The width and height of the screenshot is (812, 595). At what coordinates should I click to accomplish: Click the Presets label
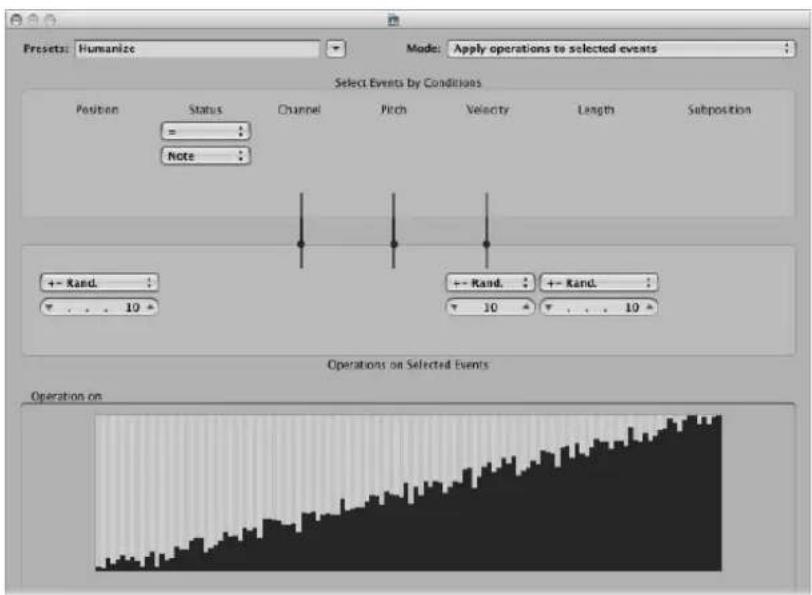click(x=46, y=49)
